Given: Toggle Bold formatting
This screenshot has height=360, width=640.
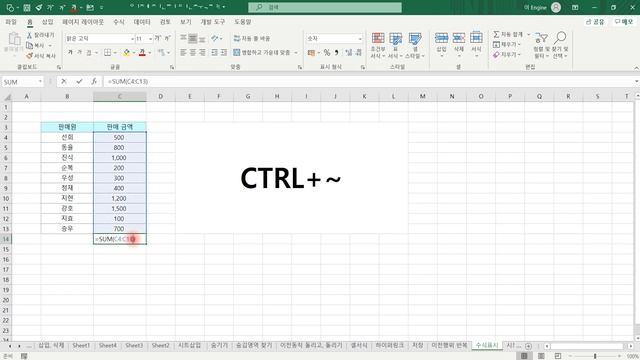Looking at the screenshot, I should [x=70, y=53].
